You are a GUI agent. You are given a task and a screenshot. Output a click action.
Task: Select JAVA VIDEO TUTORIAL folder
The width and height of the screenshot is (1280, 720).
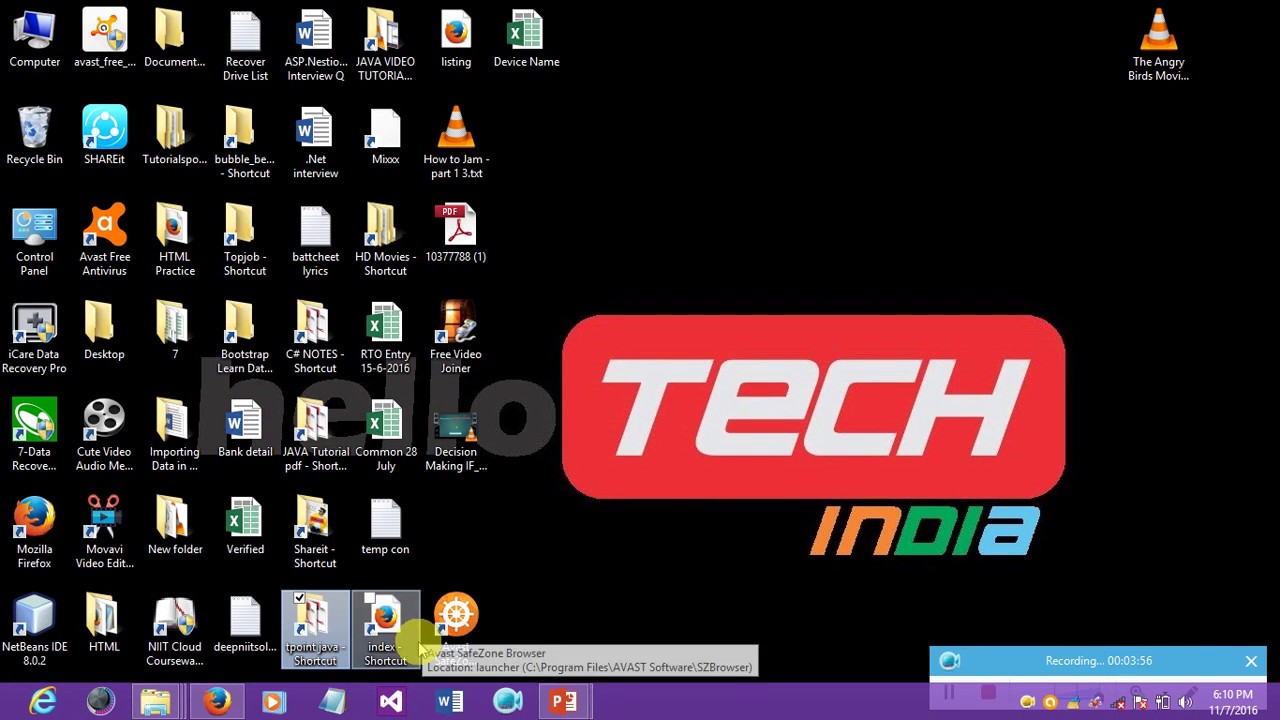pyautogui.click(x=385, y=46)
